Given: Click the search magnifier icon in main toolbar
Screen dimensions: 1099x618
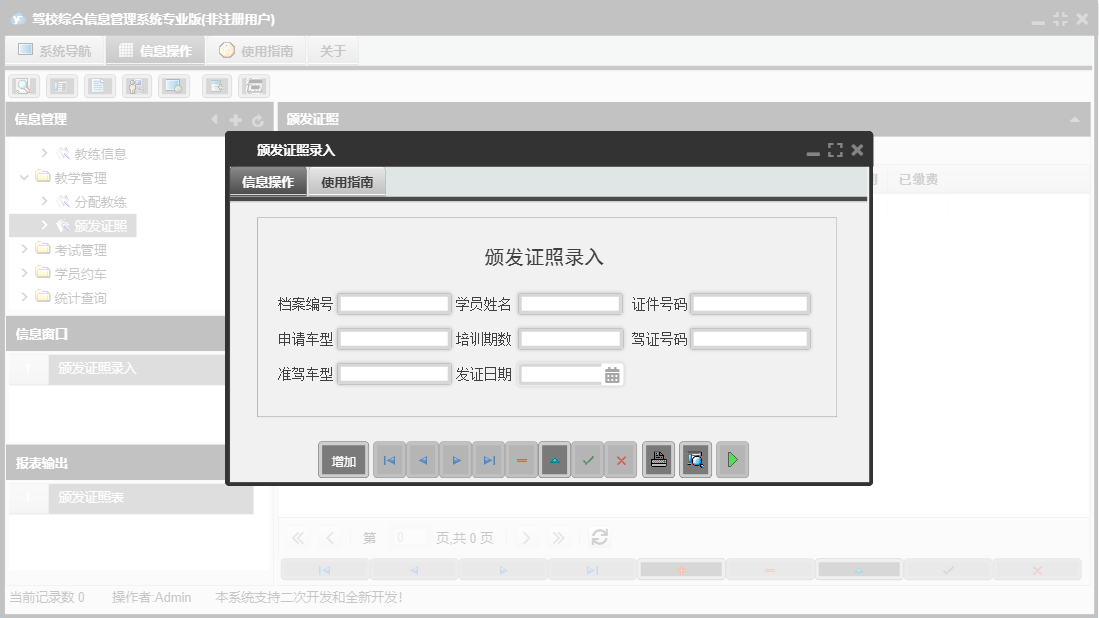Looking at the screenshot, I should point(23,86).
